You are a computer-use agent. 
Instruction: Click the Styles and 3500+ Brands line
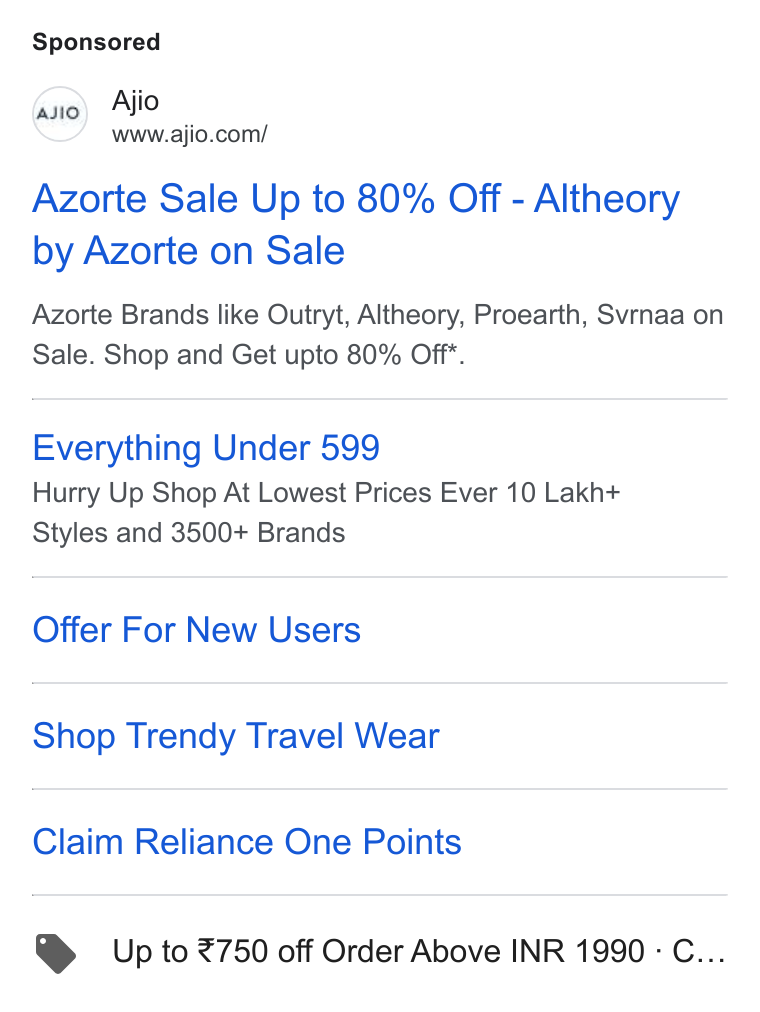[x=188, y=533]
